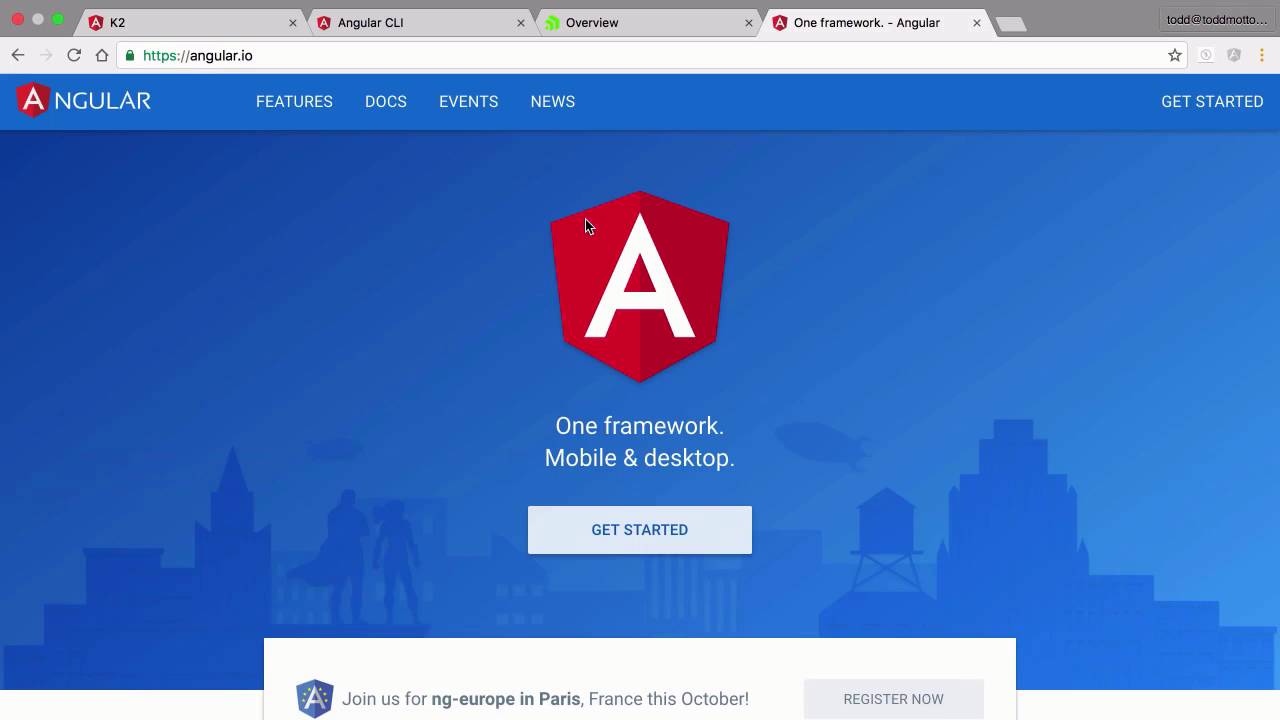Click the Angular logo in site header
This screenshot has height=720, width=1280.
pyautogui.click(x=83, y=100)
